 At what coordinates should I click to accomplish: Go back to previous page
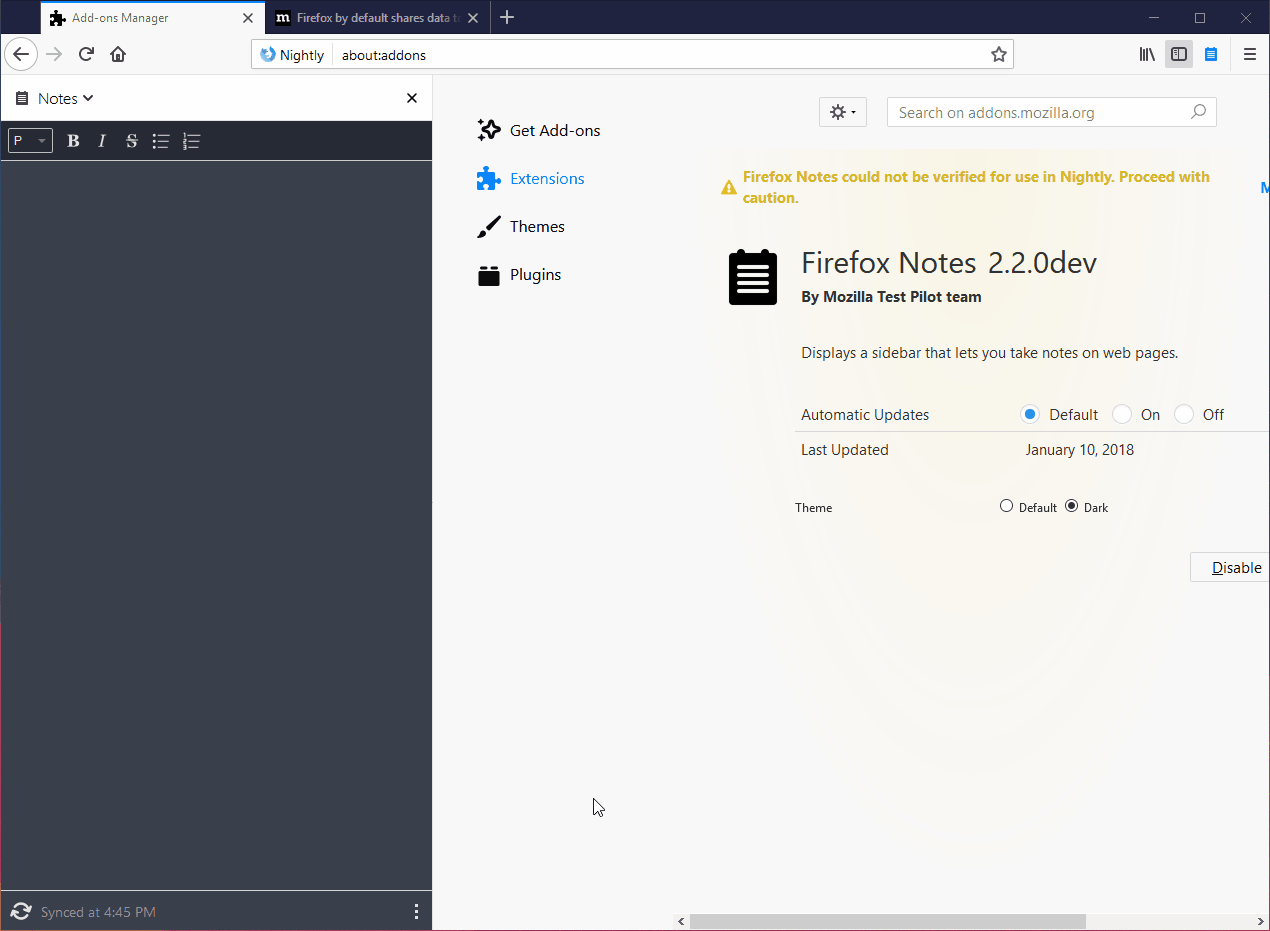pos(21,54)
